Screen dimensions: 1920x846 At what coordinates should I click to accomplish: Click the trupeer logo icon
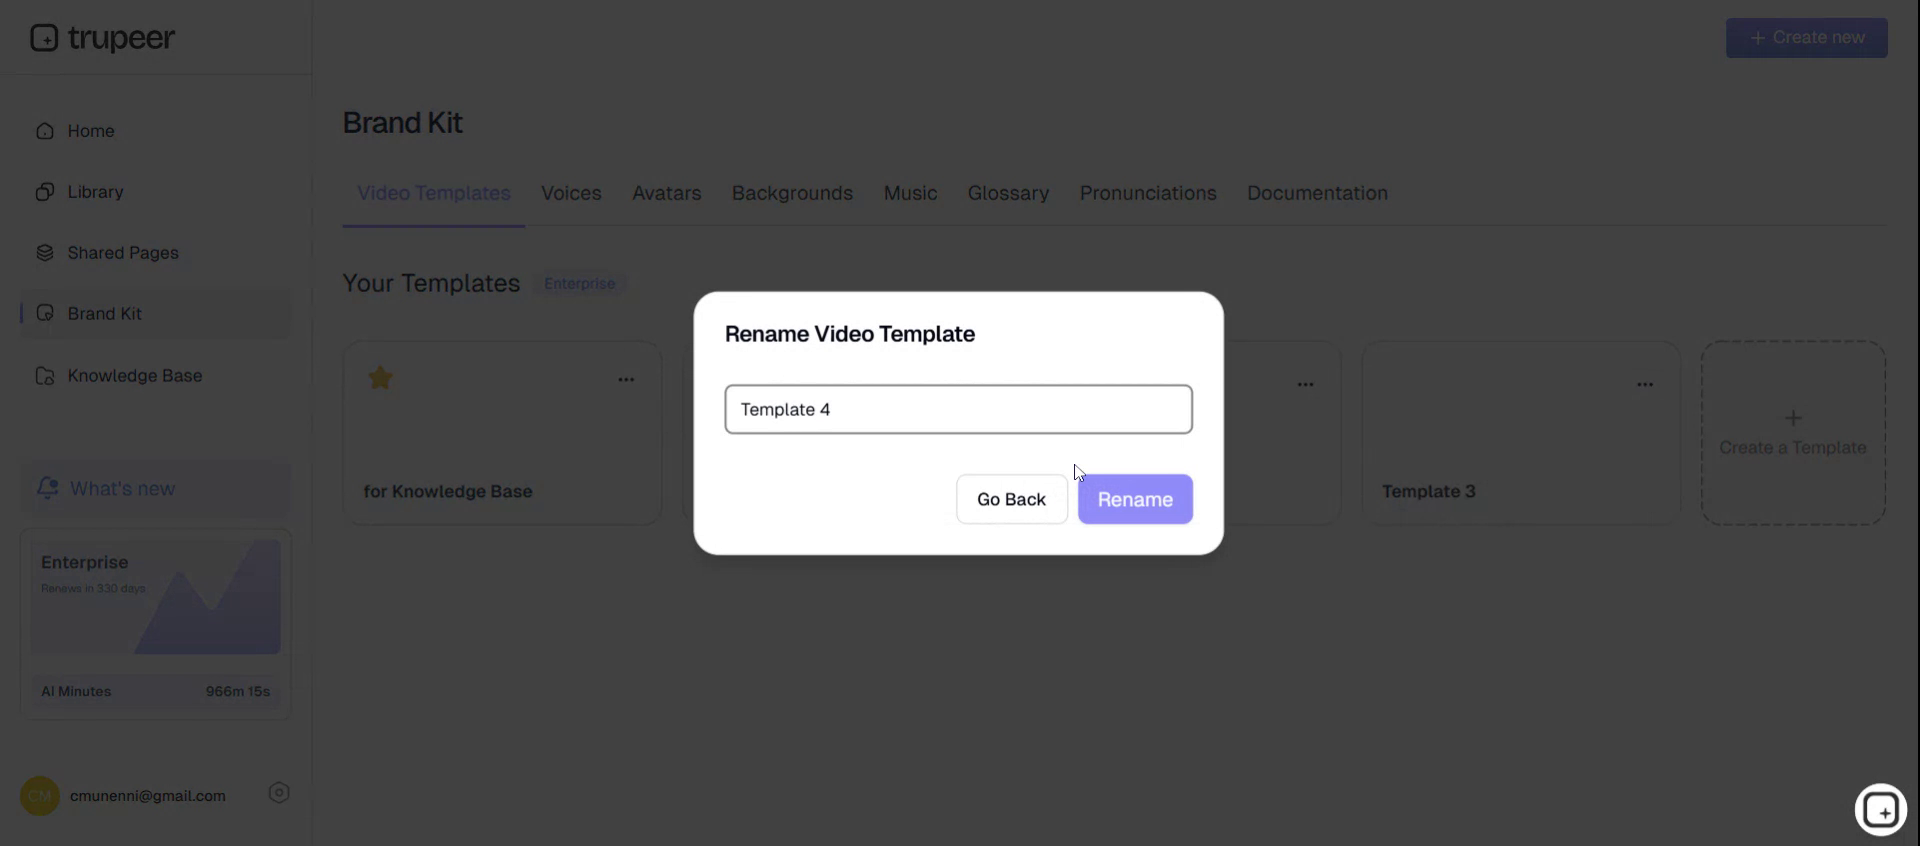coord(44,38)
